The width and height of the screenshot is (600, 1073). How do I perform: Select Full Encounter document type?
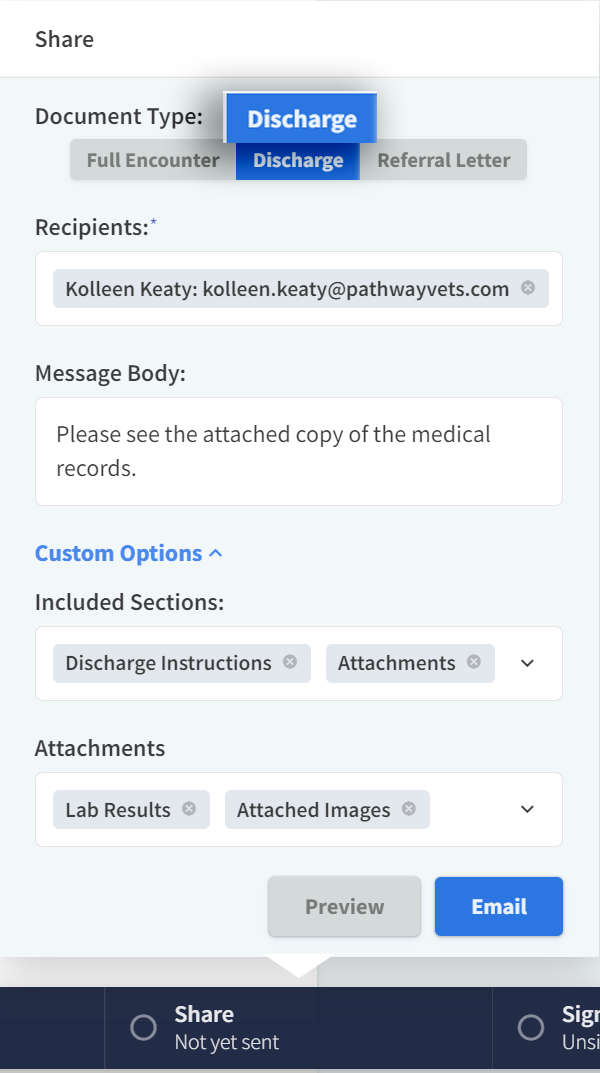153,160
